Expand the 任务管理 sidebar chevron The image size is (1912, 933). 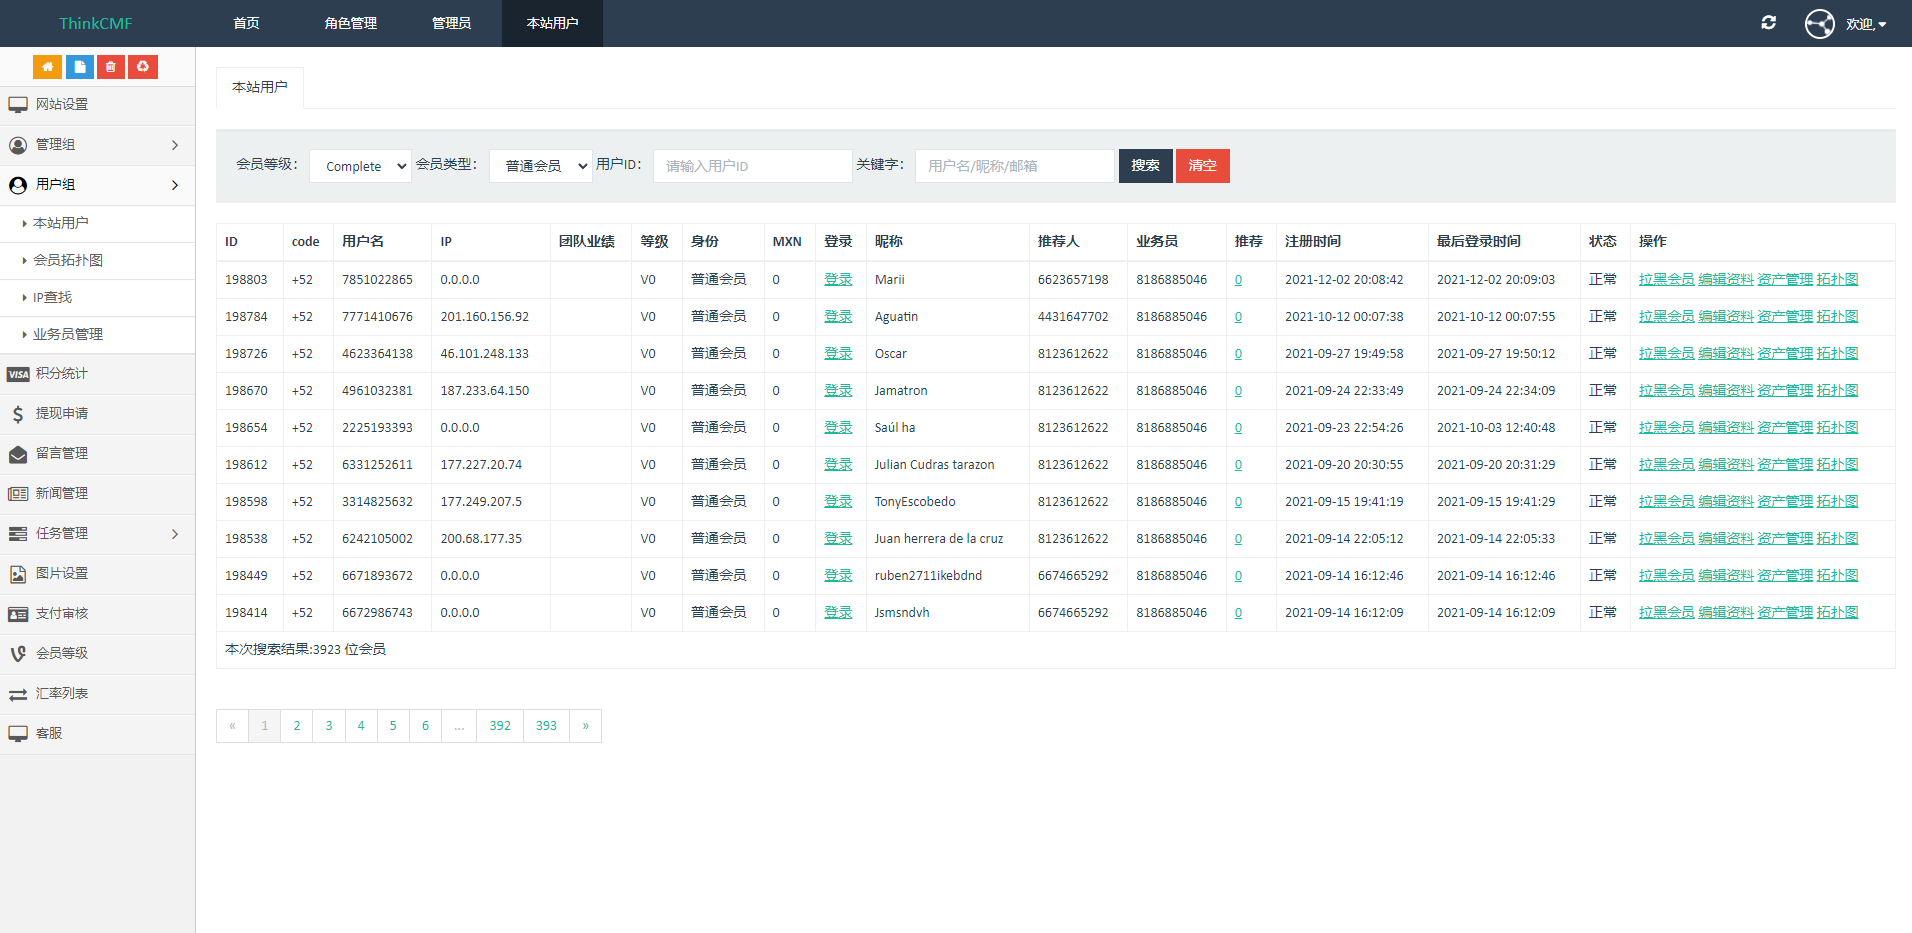(175, 534)
